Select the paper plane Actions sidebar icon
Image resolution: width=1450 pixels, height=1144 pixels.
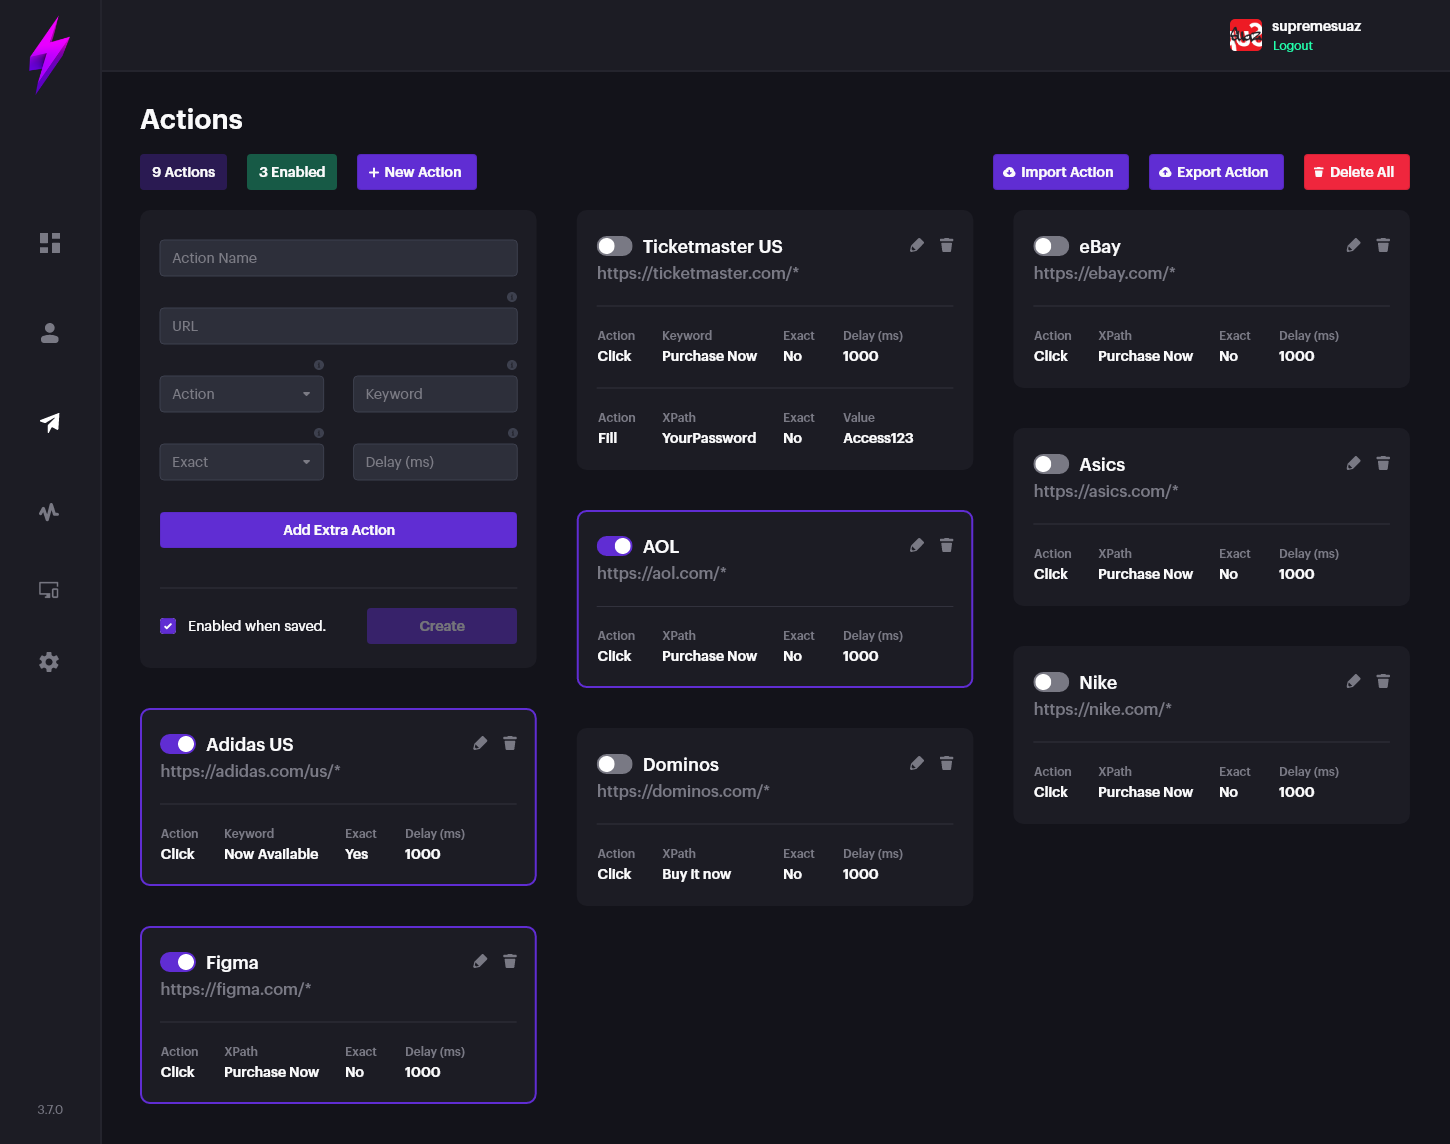49,422
